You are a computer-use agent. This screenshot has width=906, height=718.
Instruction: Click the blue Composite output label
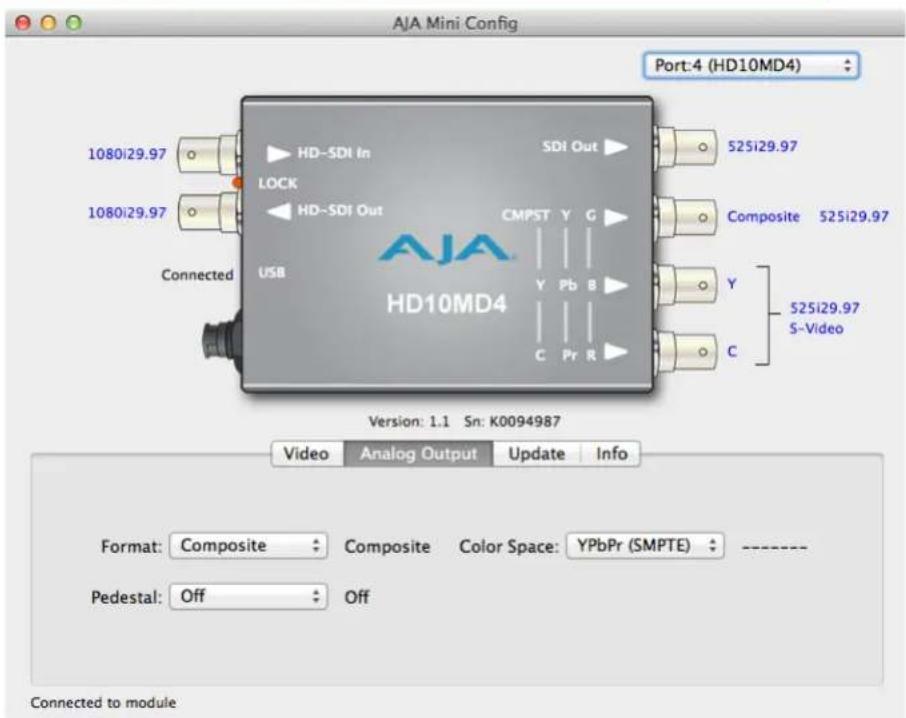coord(763,217)
